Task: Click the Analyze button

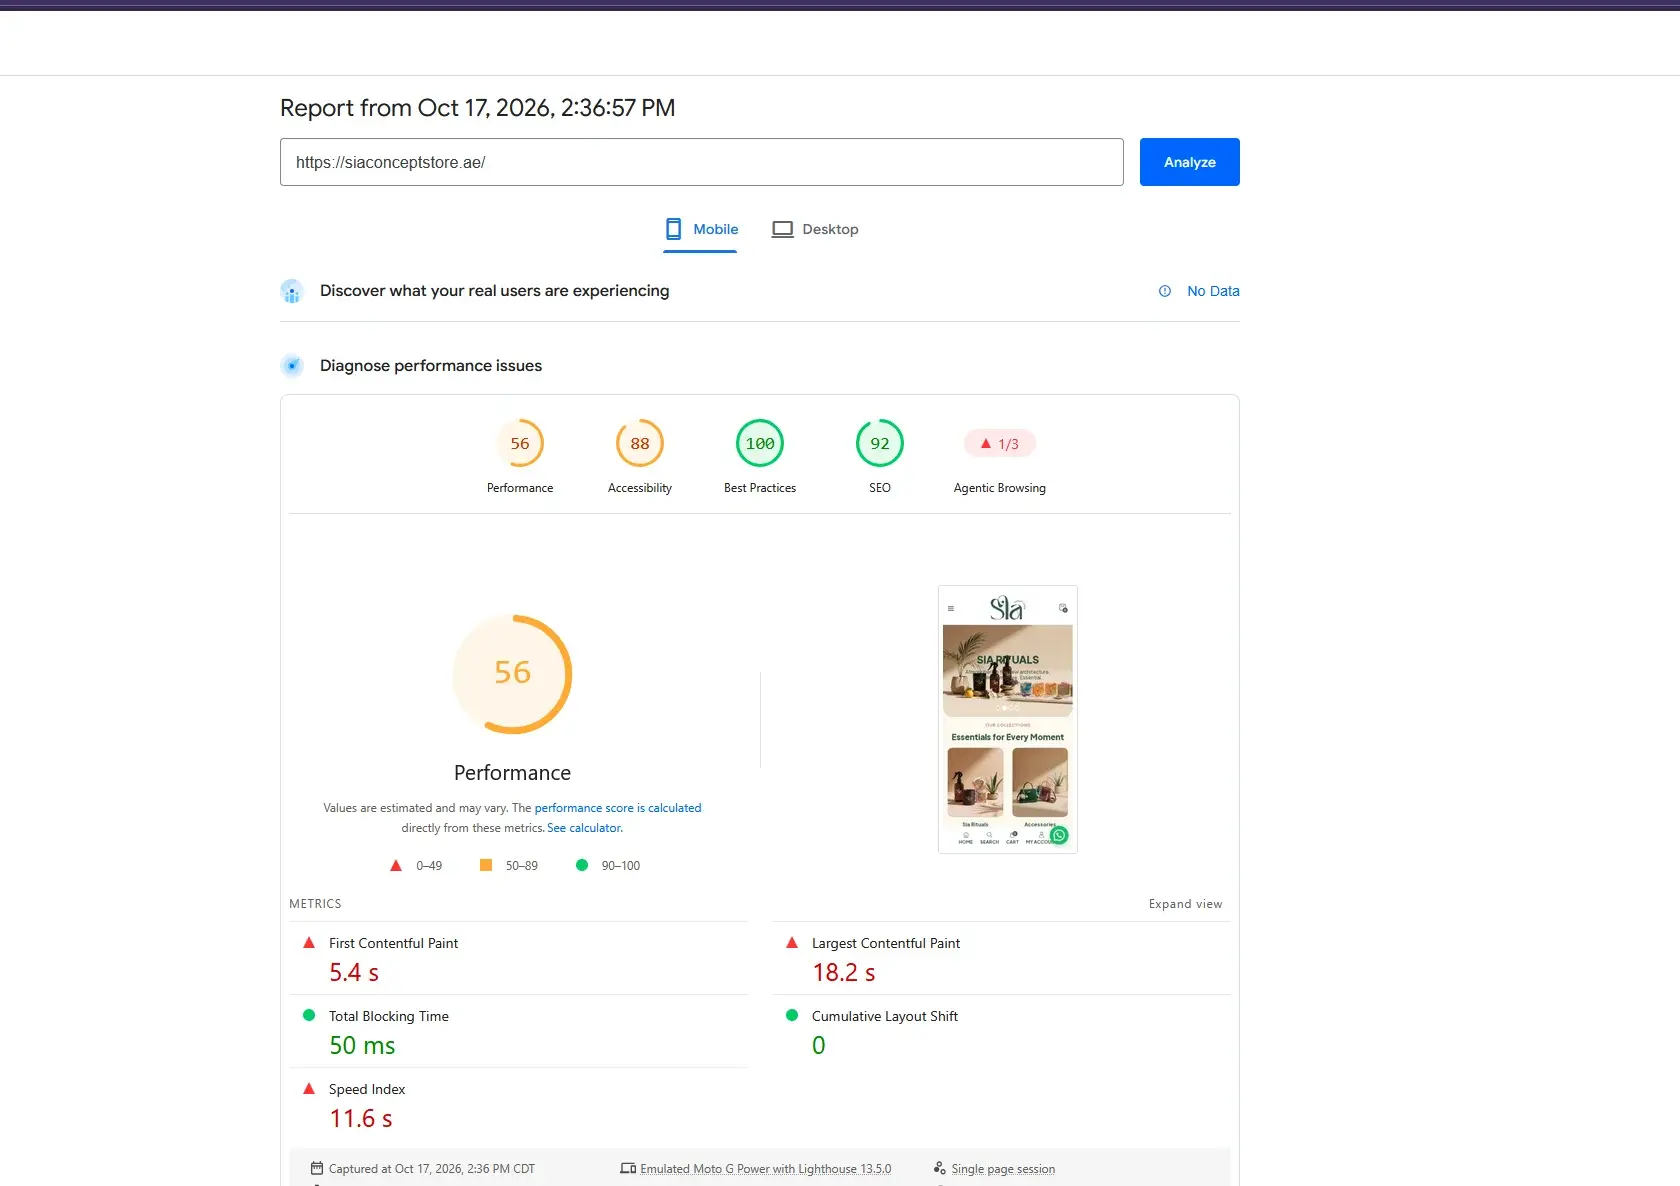Action: click(x=1189, y=162)
